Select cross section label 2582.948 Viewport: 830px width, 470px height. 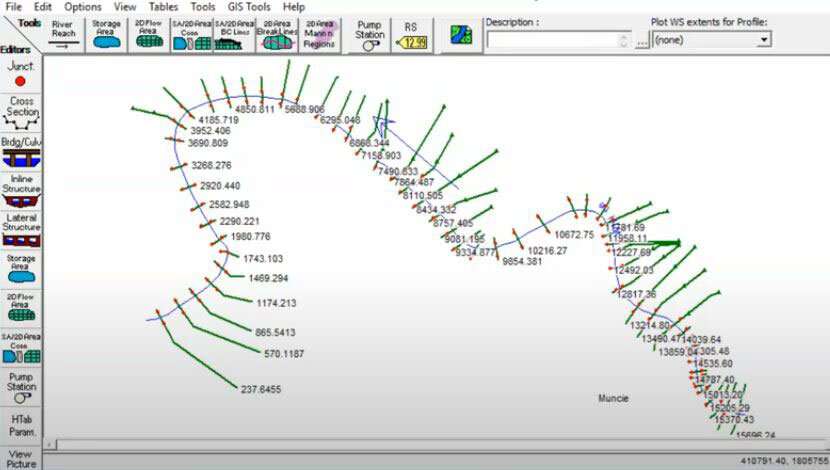coord(229,204)
